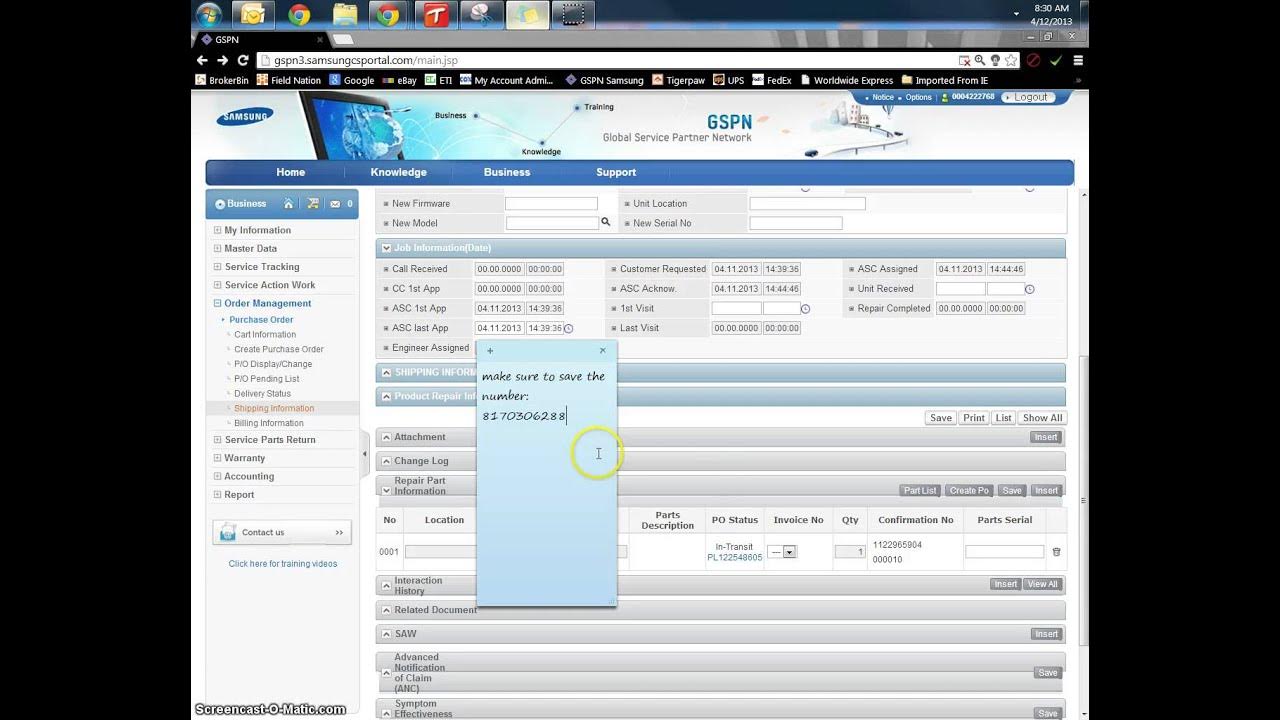Screen dimensions: 1280x720
Task: Click the New Model search magnifier icon
Action: point(605,222)
